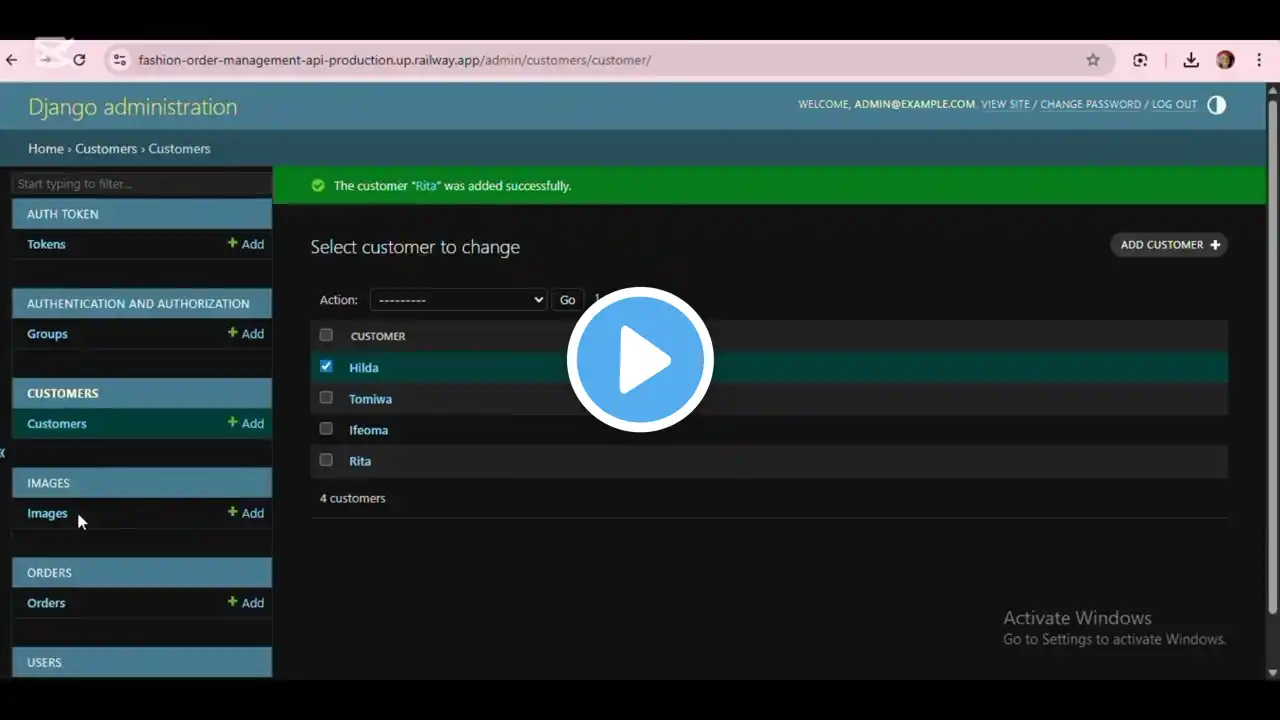Viewport: 1280px width, 720px height.
Task: Open site information icon in address bar
Action: click(x=120, y=60)
